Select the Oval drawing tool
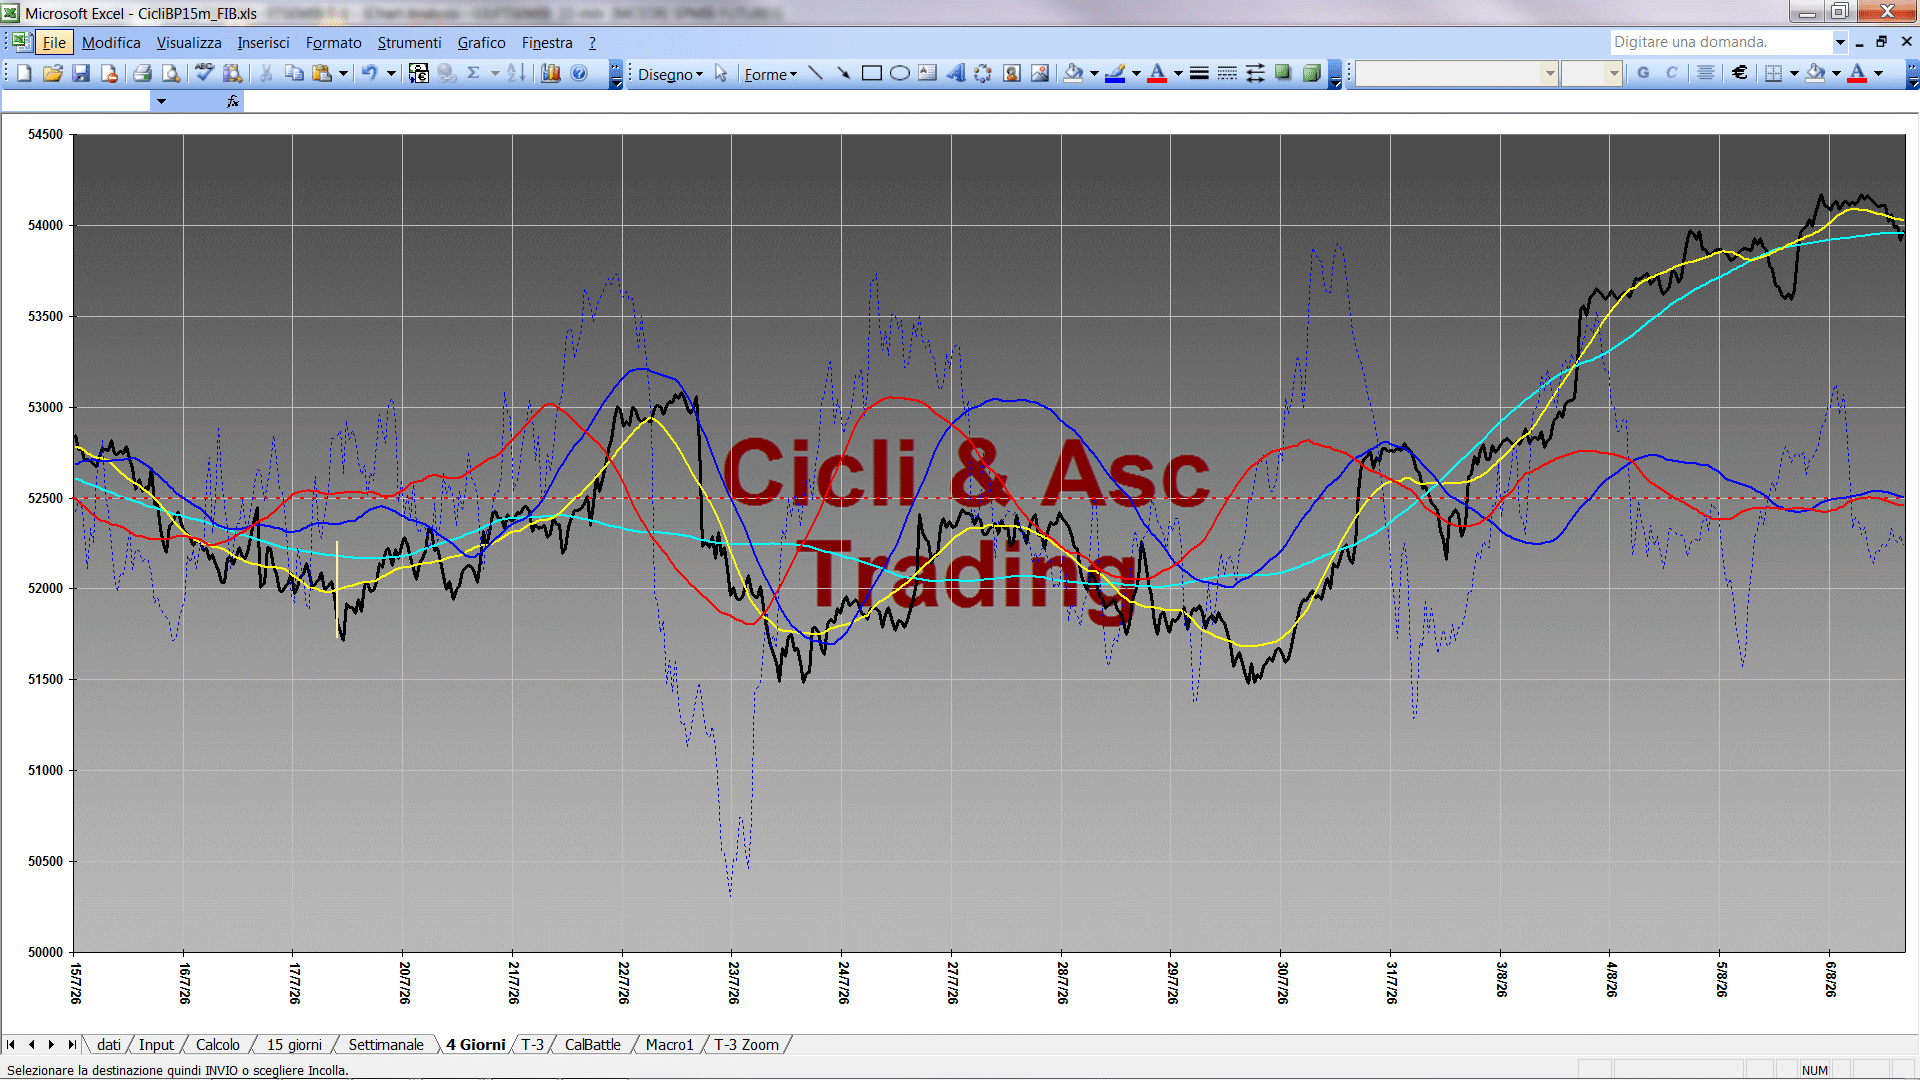 coord(900,73)
